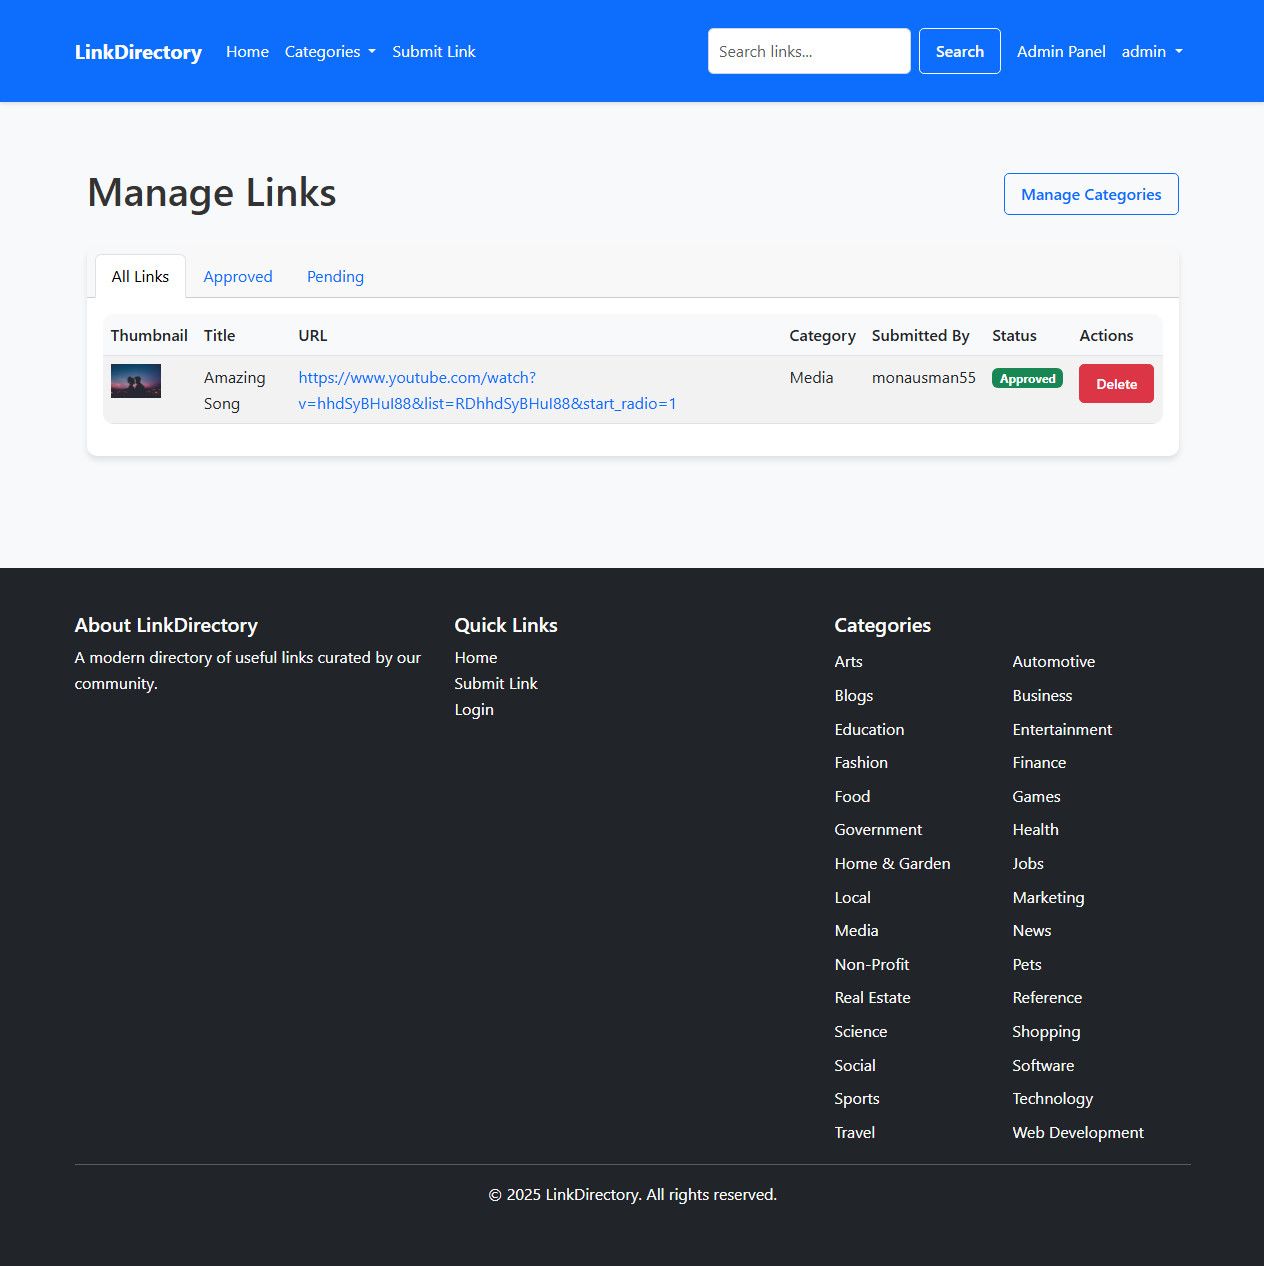Click the Category column header
The width and height of the screenshot is (1264, 1266).
point(822,336)
